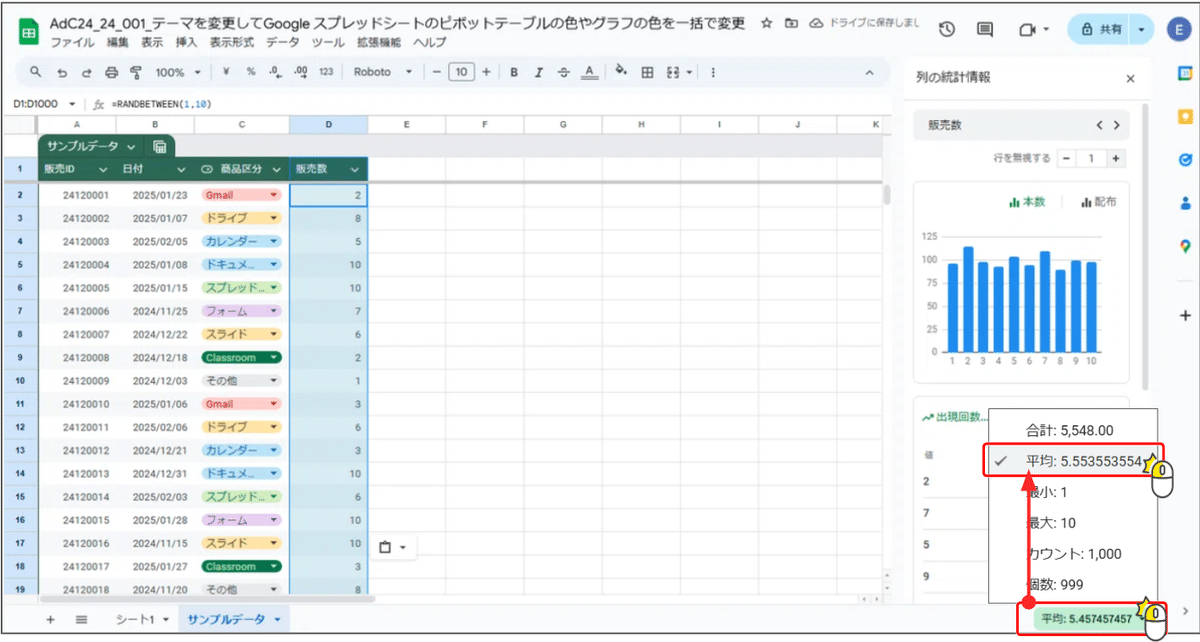Apply percent format

click(x=251, y=72)
